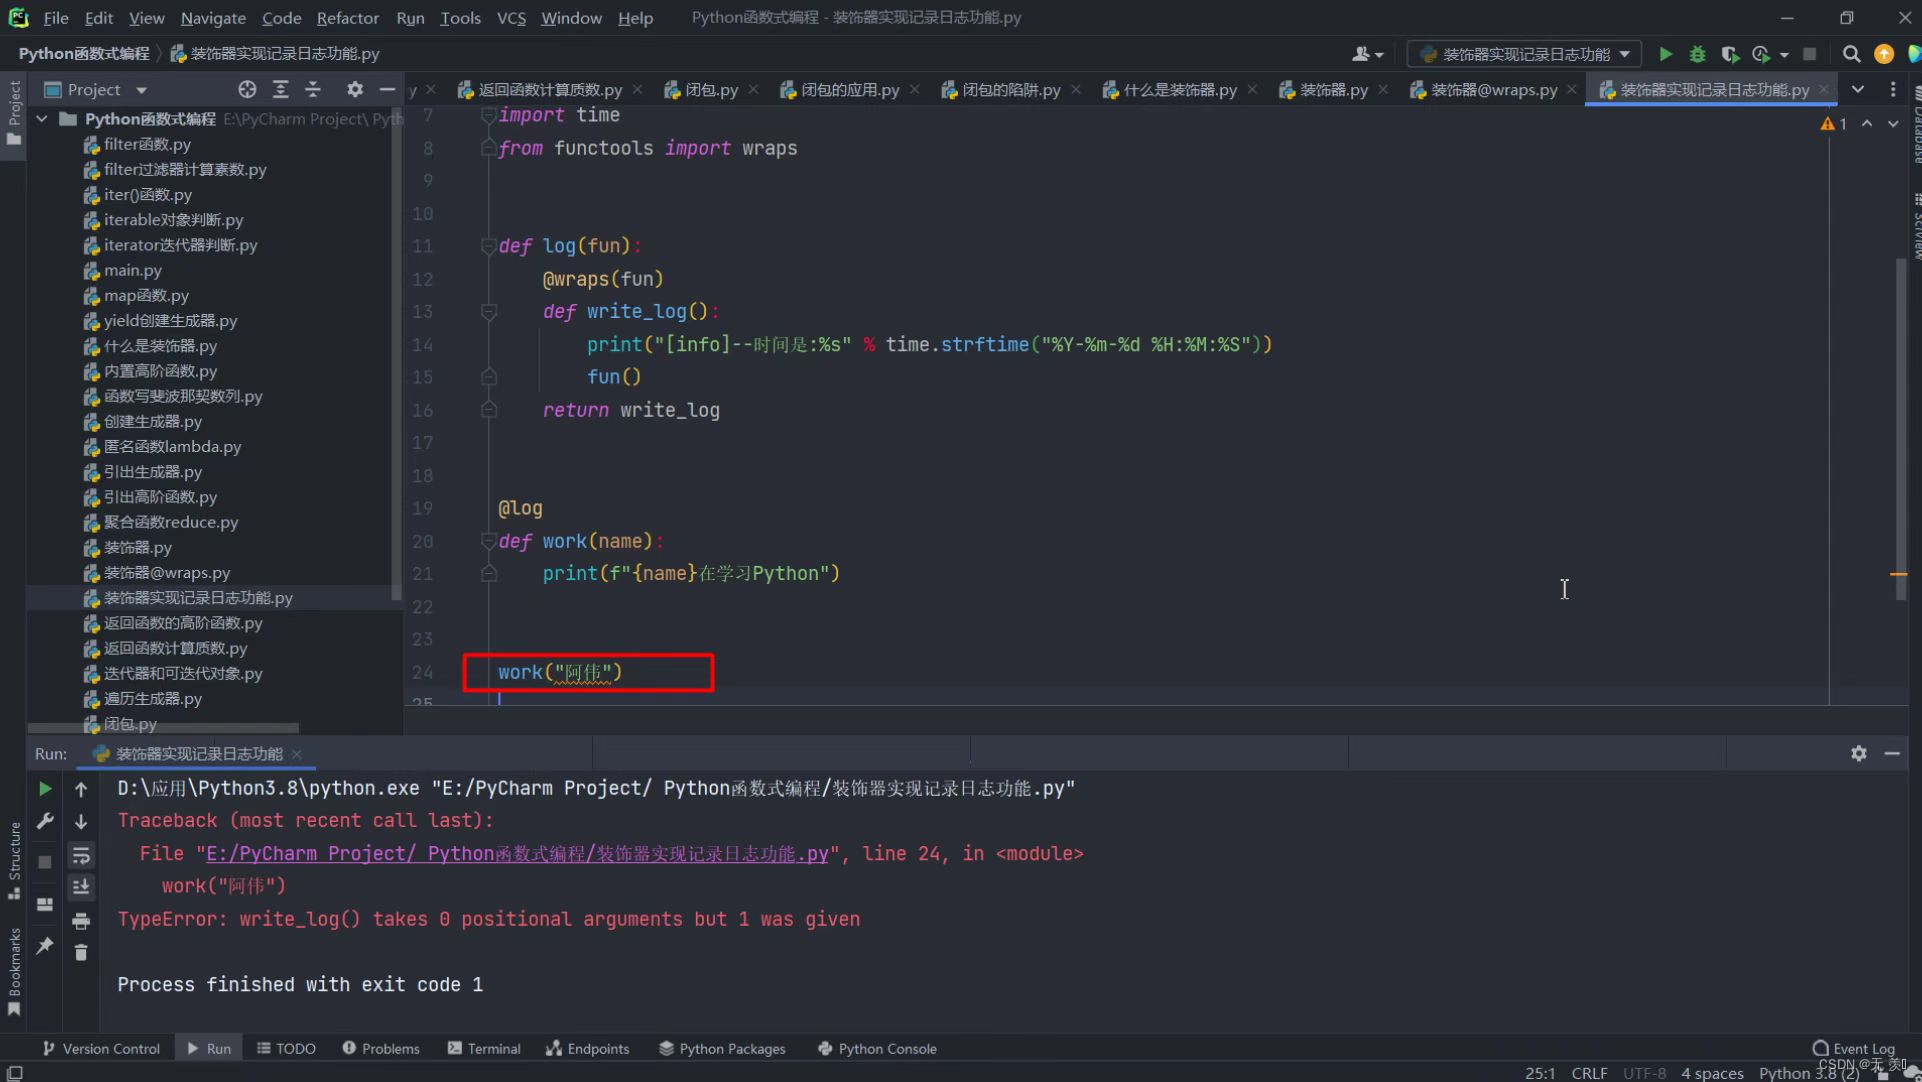
Task: Open Endpoints tool window
Action: click(588, 1048)
